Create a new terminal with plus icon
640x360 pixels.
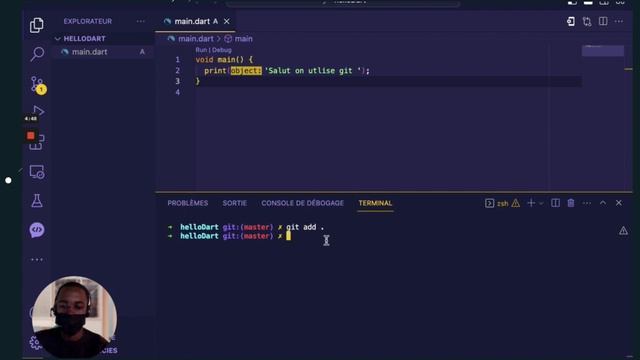pyautogui.click(x=531, y=203)
